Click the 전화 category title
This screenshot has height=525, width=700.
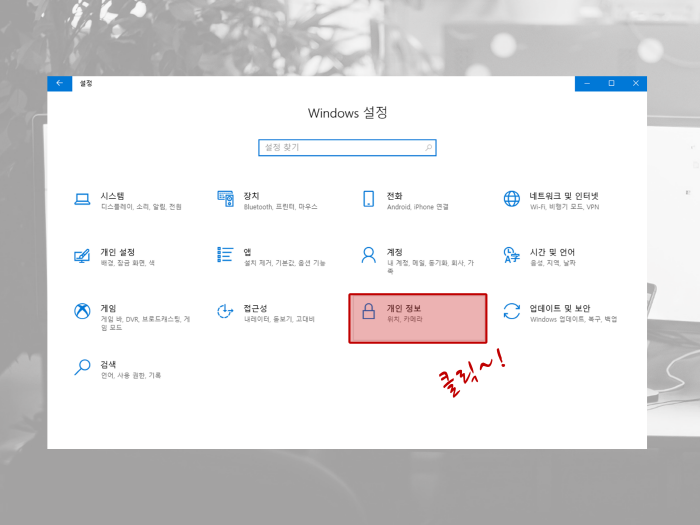pos(395,196)
